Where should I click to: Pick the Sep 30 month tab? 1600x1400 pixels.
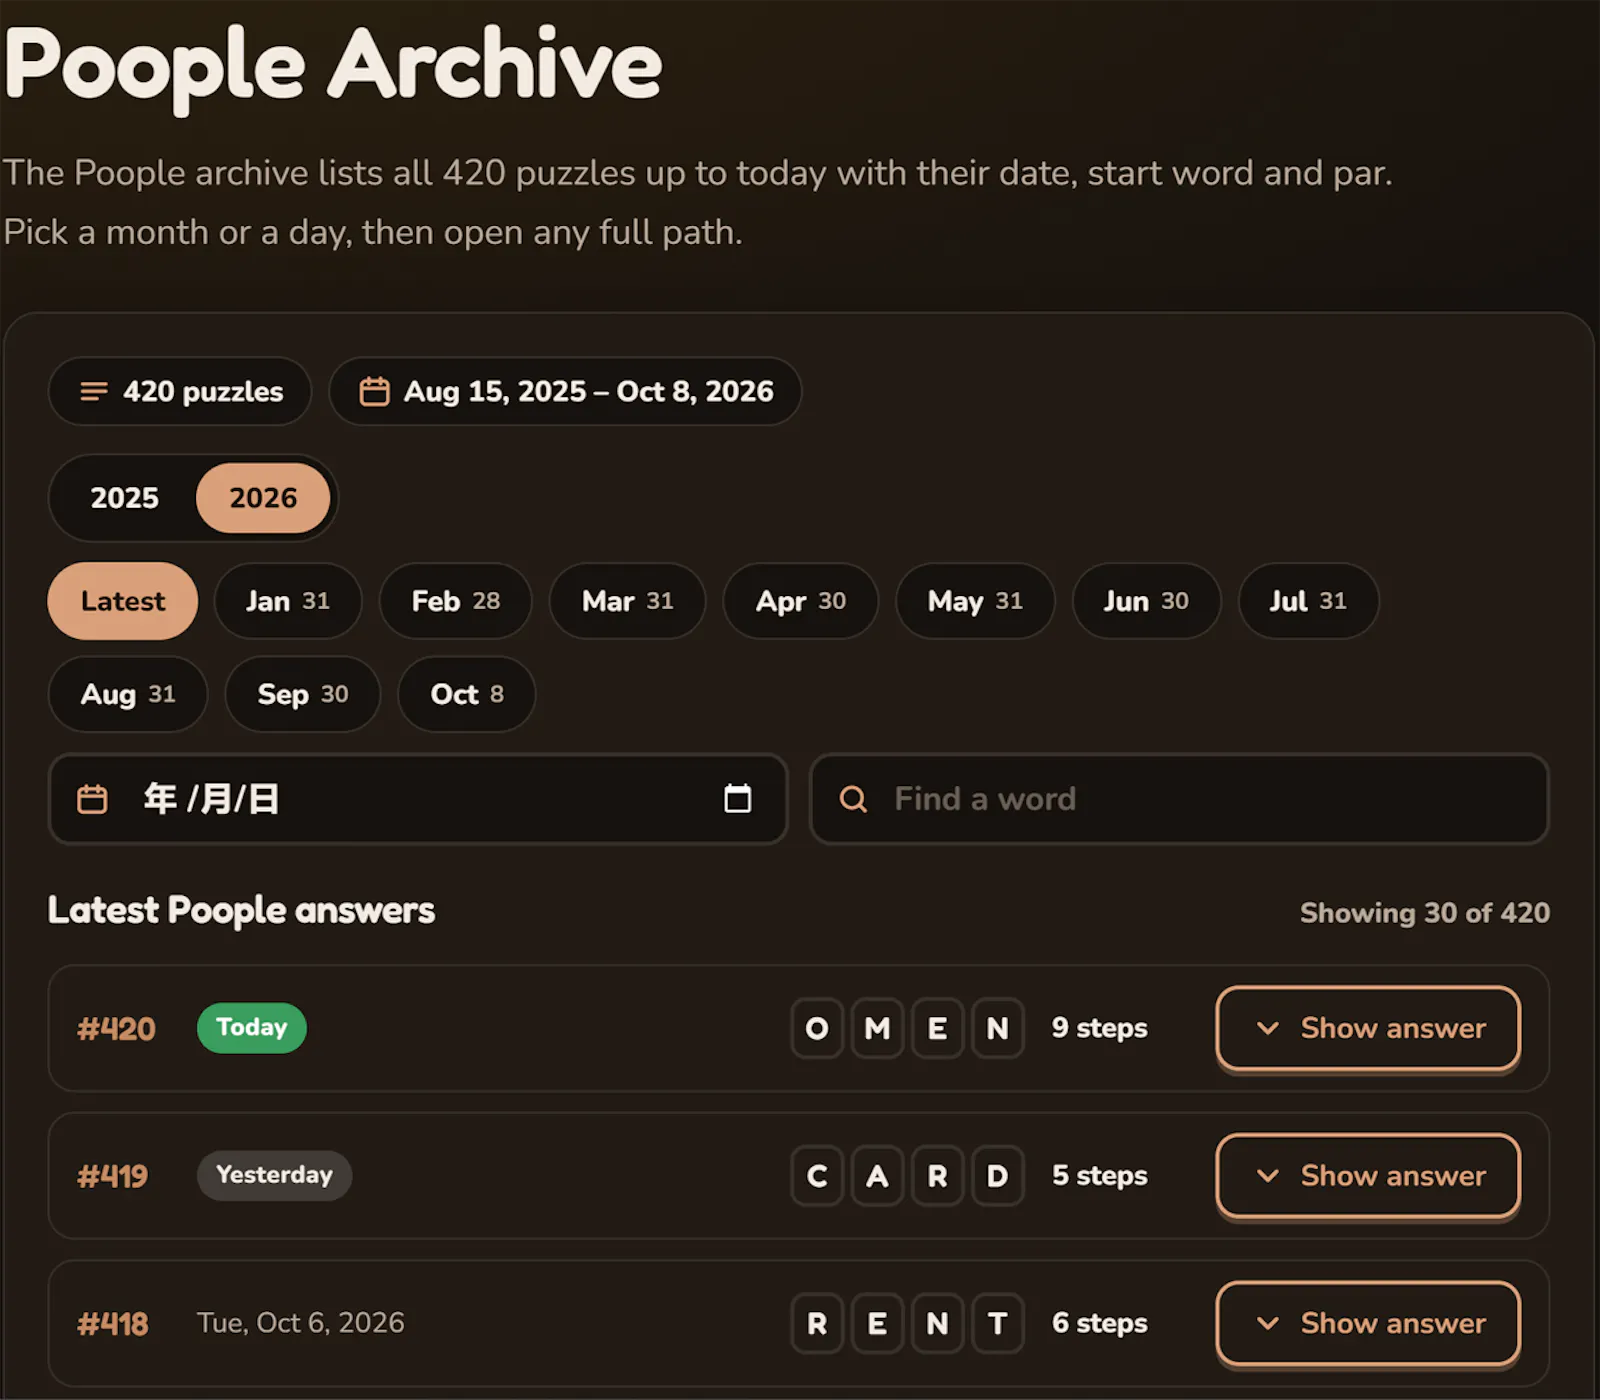point(303,694)
